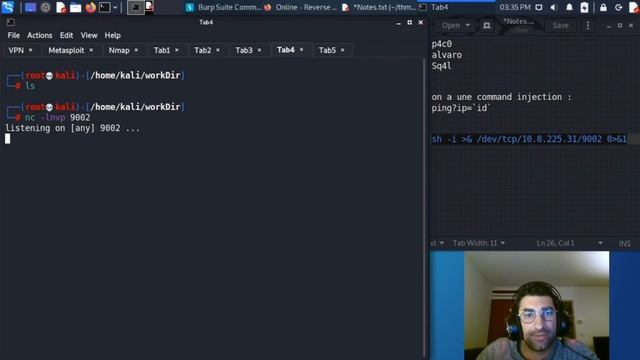Image resolution: width=640 pixels, height=360 pixels.
Task: Close the Tab5 tab
Action: pyautogui.click(x=342, y=50)
